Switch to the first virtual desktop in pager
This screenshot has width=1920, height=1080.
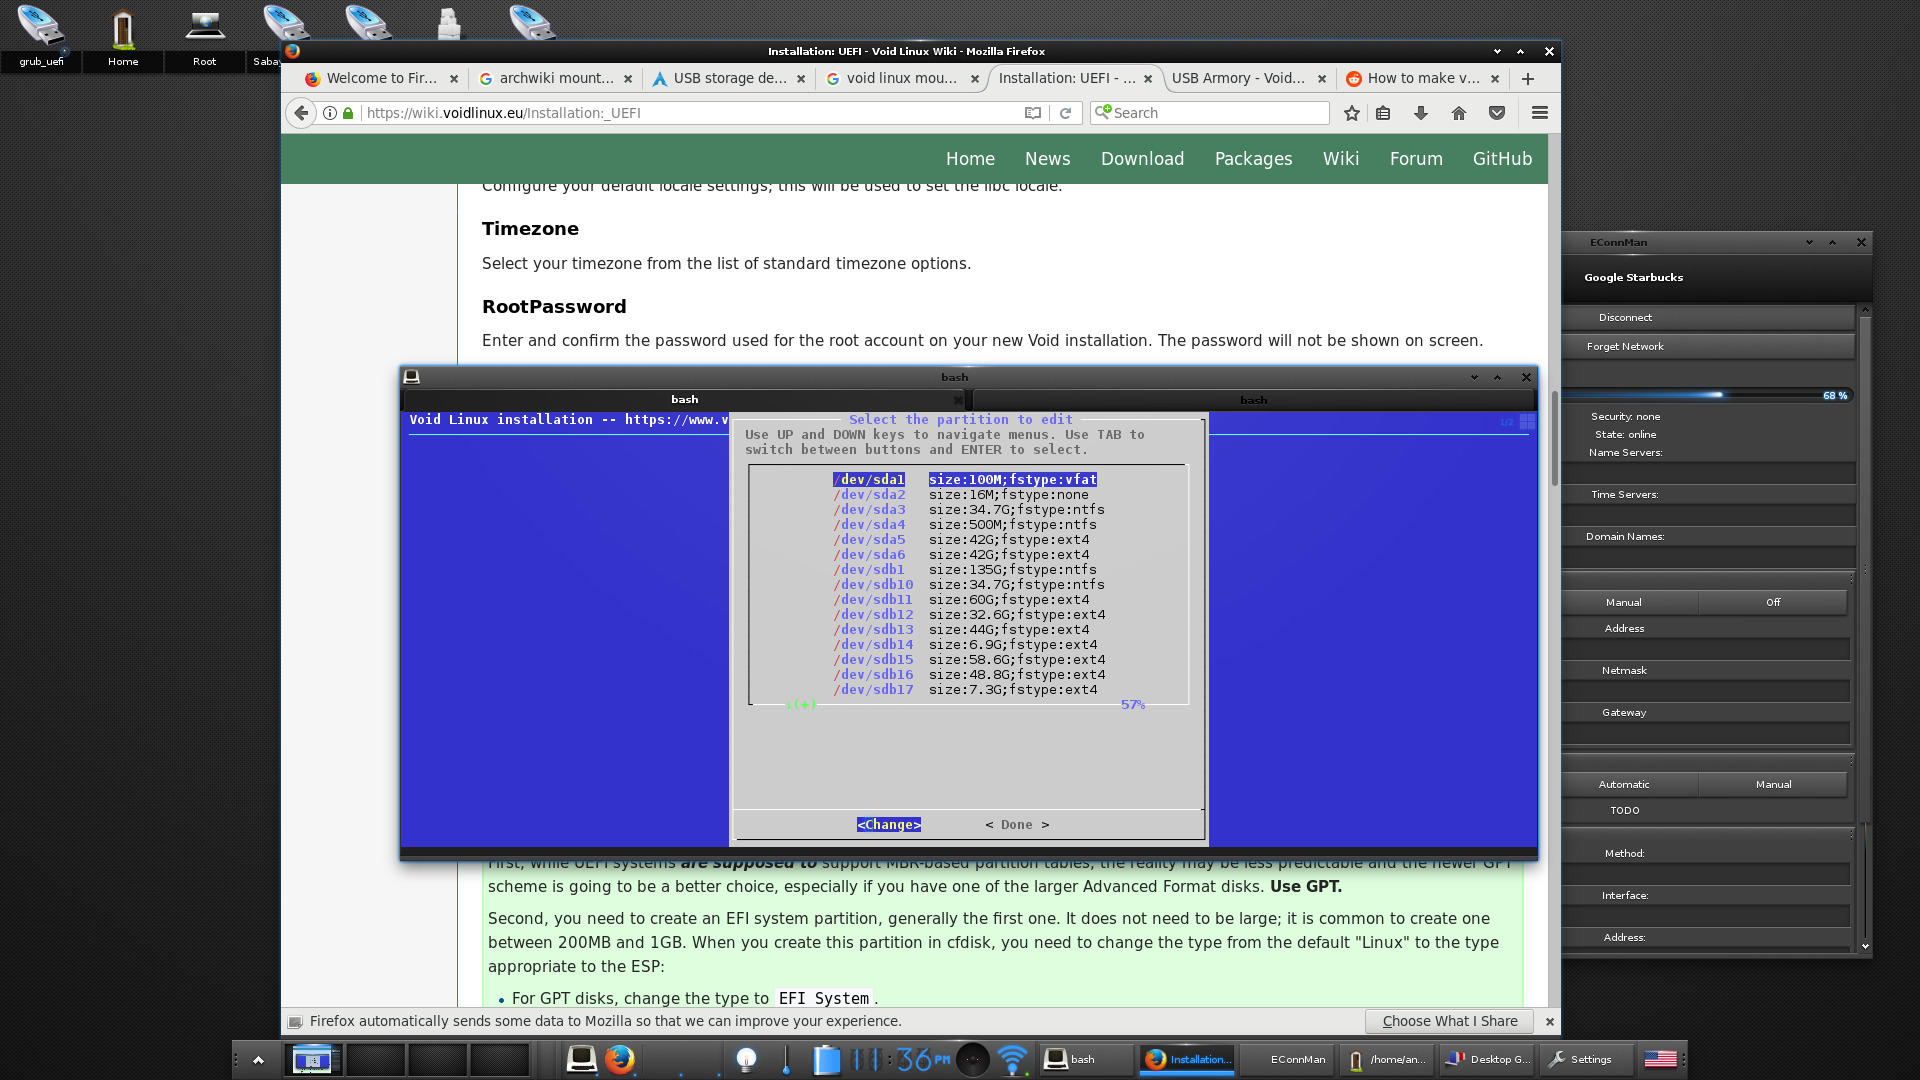(312, 1059)
